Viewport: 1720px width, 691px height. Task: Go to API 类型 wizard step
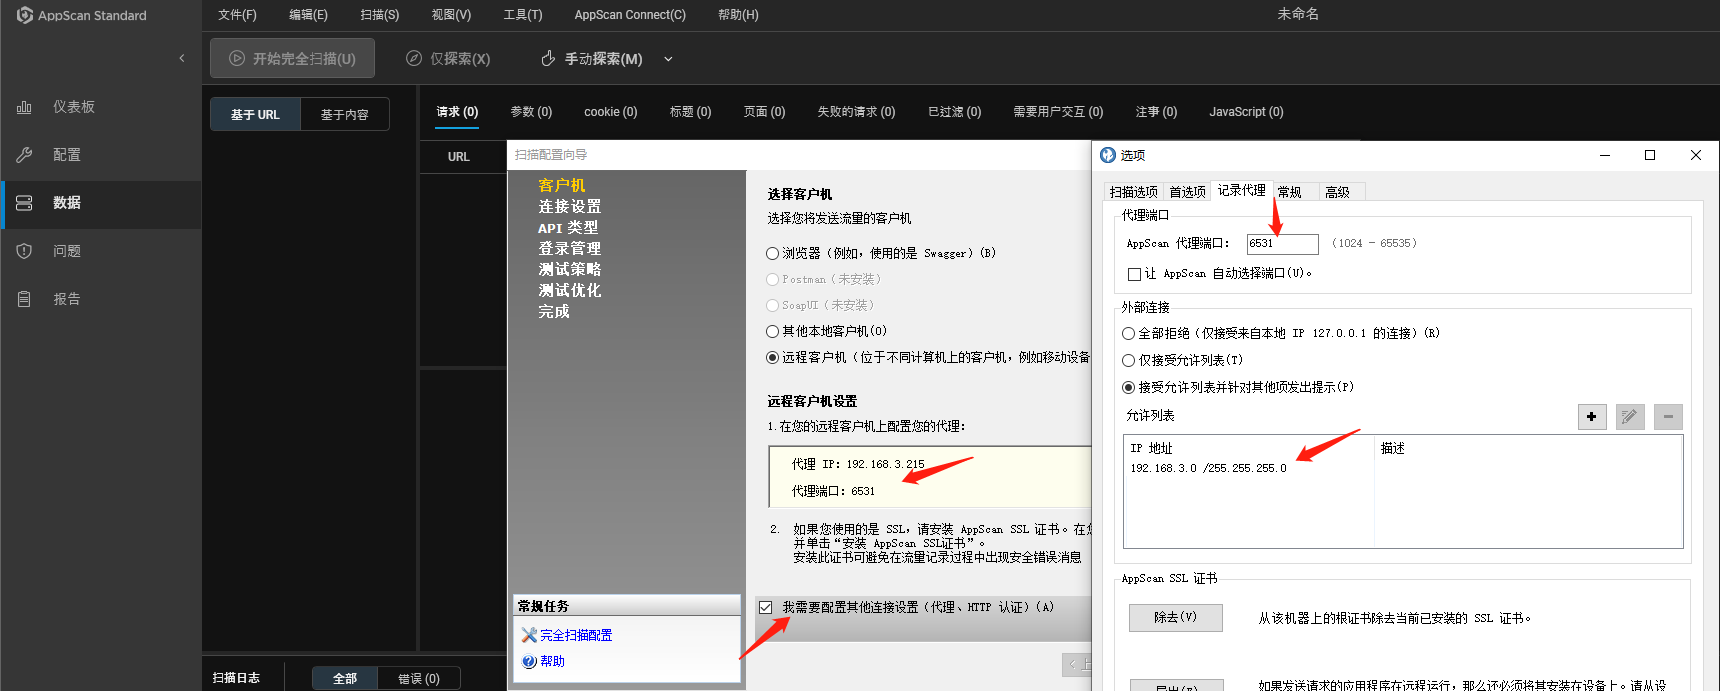pos(568,227)
